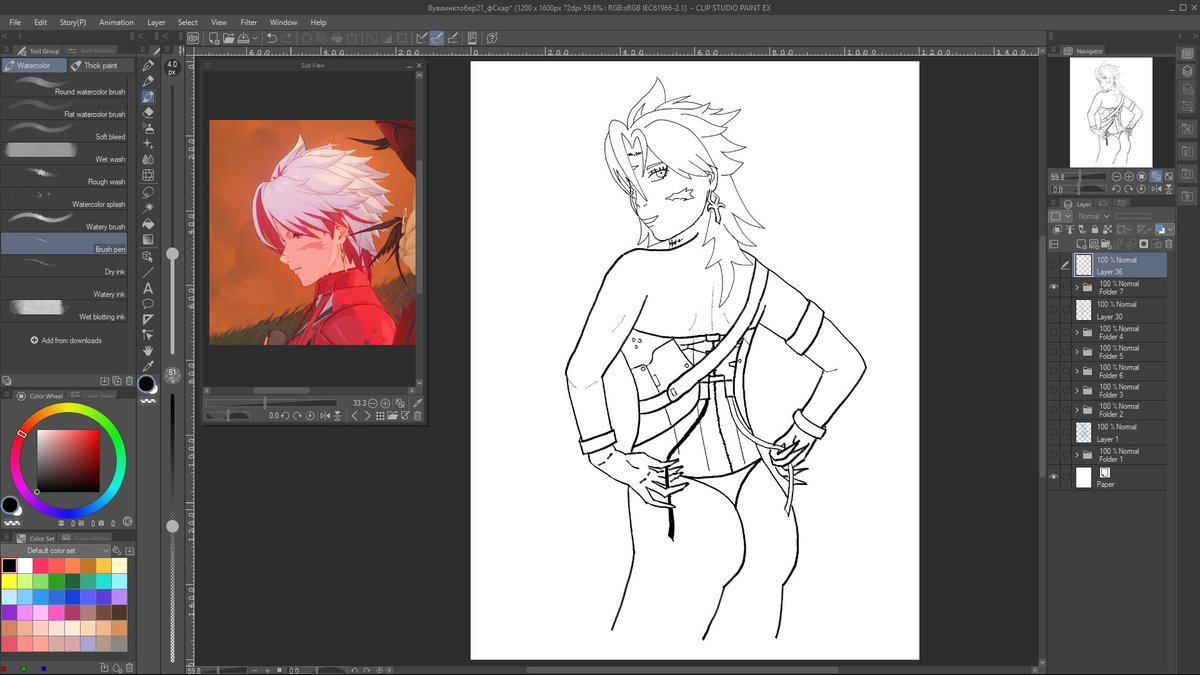Open the Default color set dropdown

coord(58,551)
